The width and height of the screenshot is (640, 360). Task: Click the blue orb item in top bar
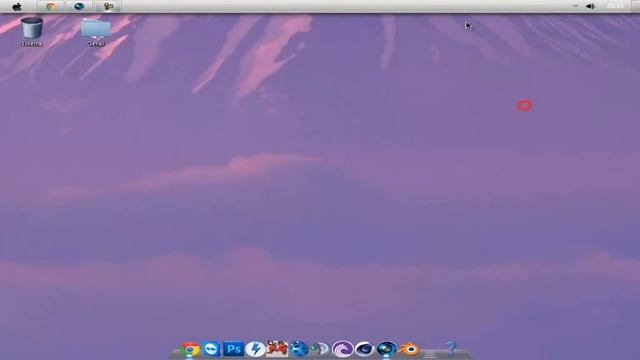point(79,7)
